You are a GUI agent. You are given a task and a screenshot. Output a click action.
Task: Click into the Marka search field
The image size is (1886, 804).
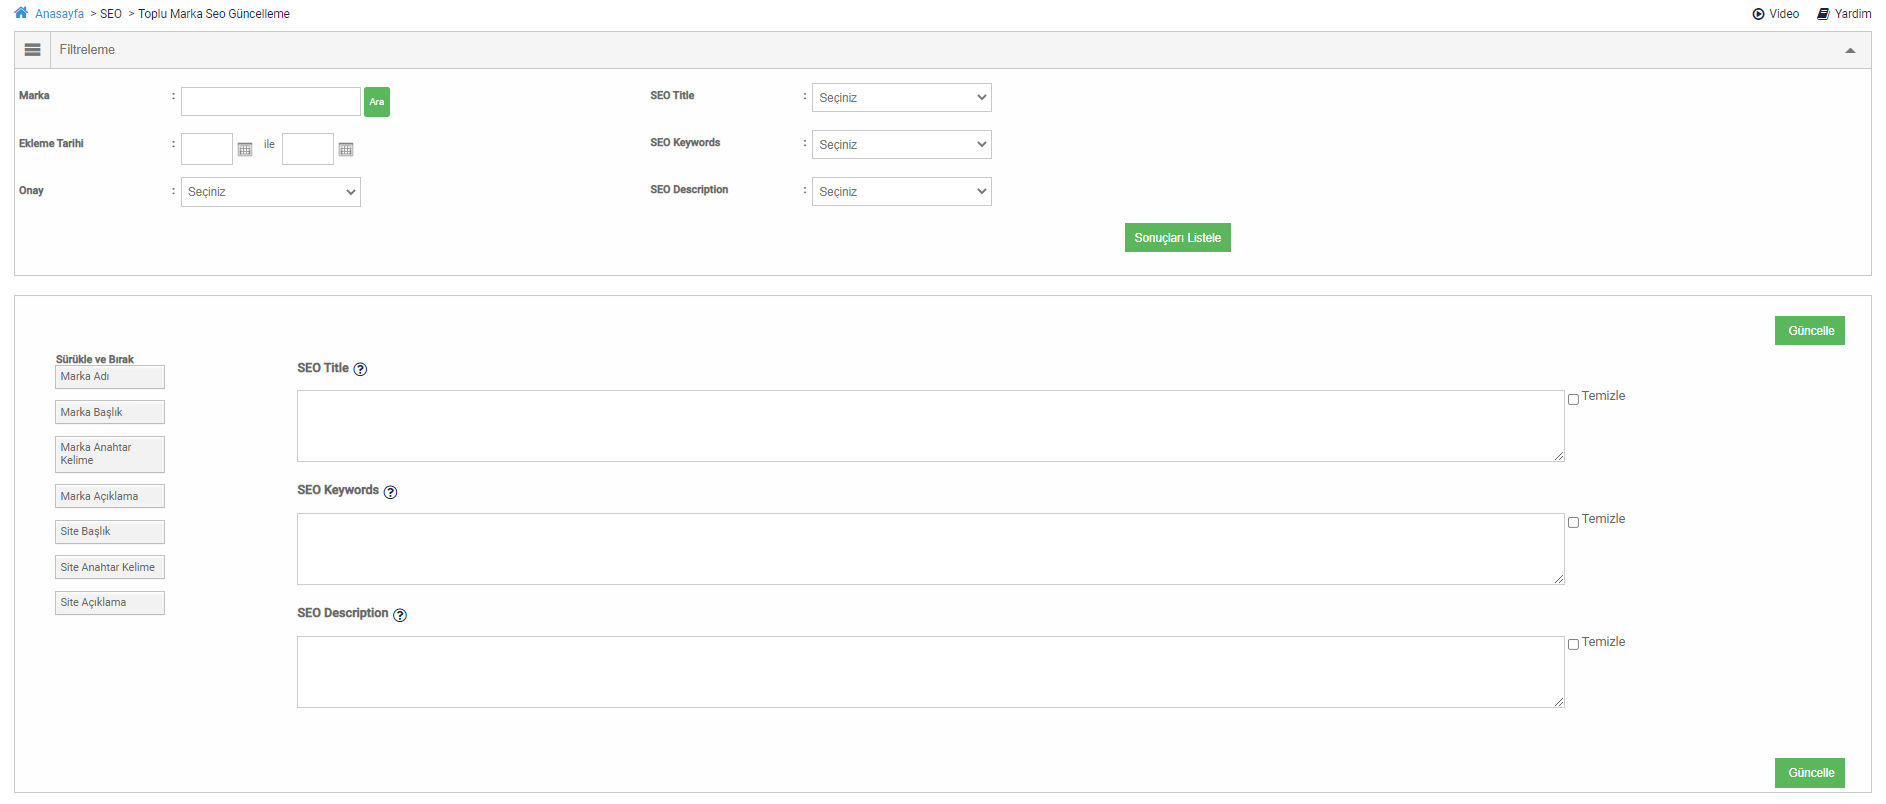270,102
